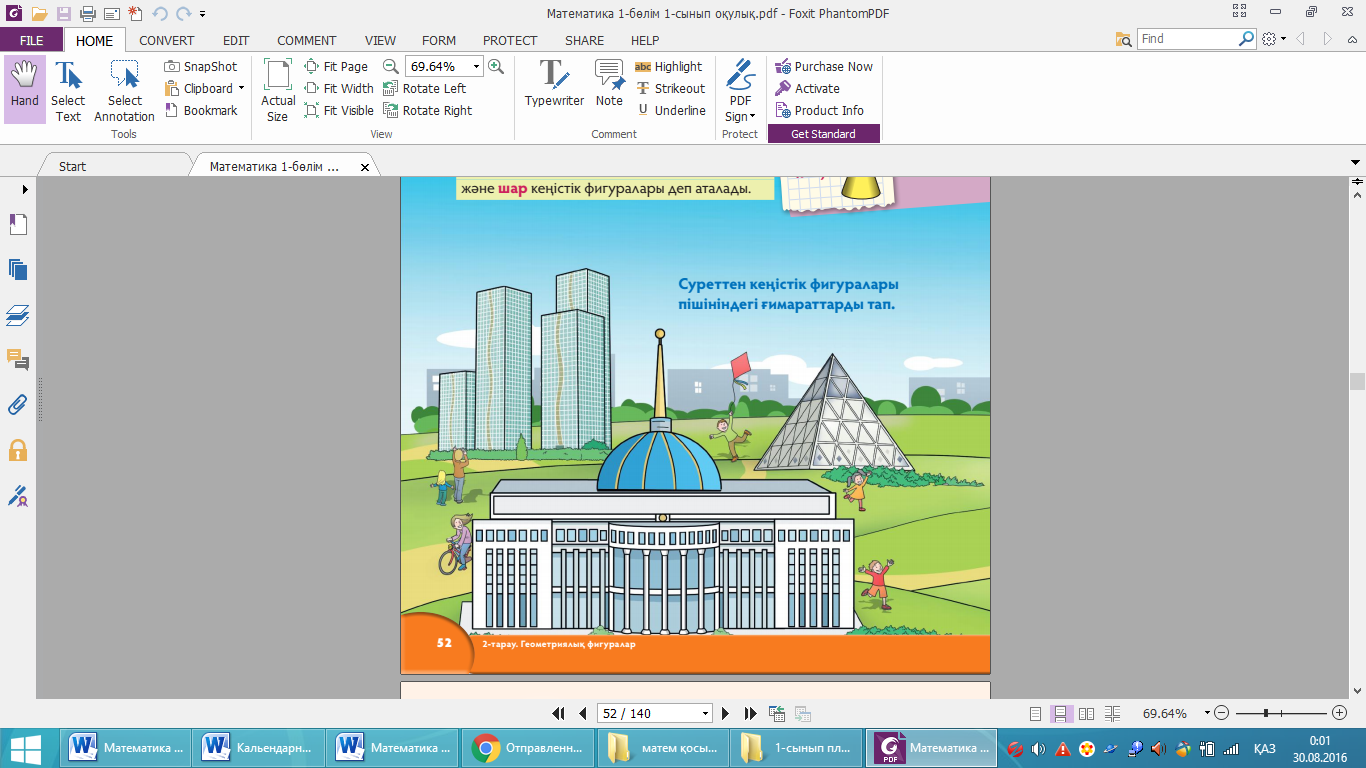This screenshot has width=1366, height=768.
Task: Open the attachments panel paperclip icon
Action: [x=18, y=405]
